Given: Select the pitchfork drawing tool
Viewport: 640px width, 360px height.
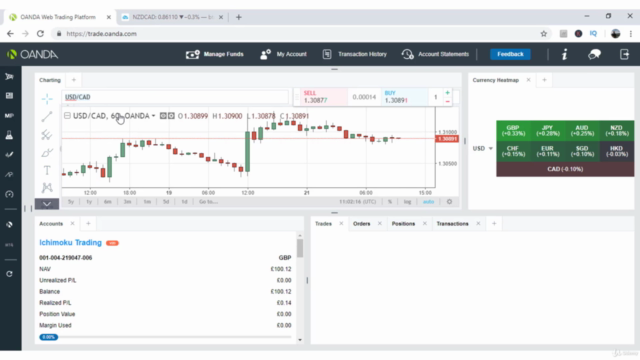Looking at the screenshot, I should (47, 134).
